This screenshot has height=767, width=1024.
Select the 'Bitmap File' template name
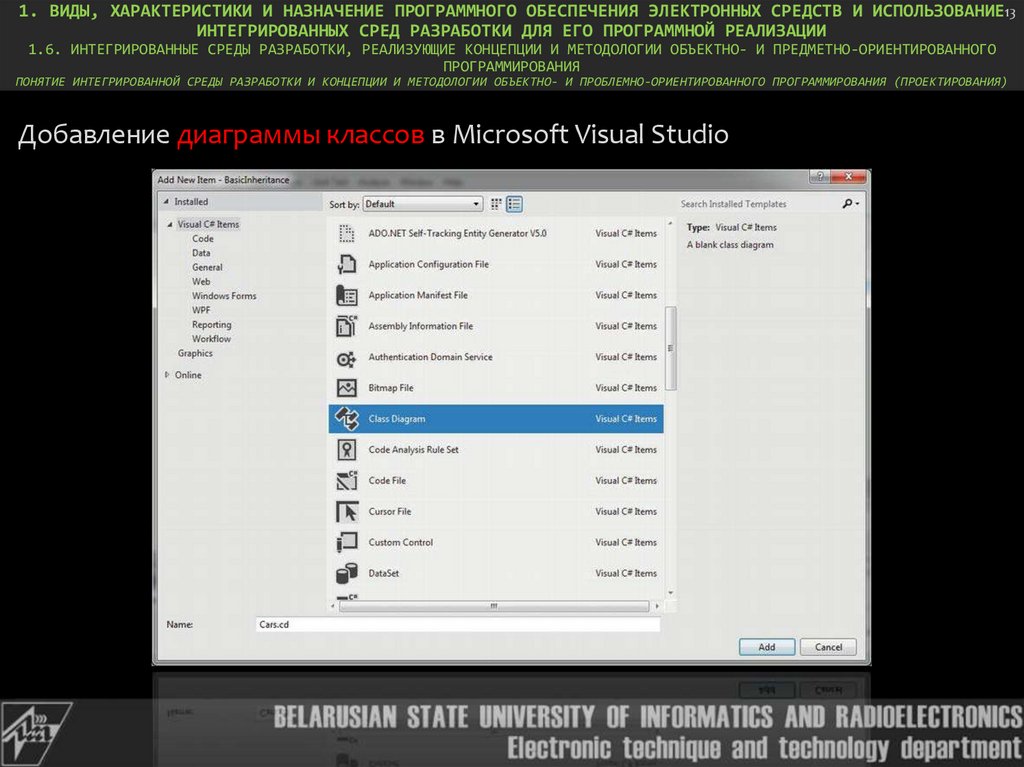point(391,388)
